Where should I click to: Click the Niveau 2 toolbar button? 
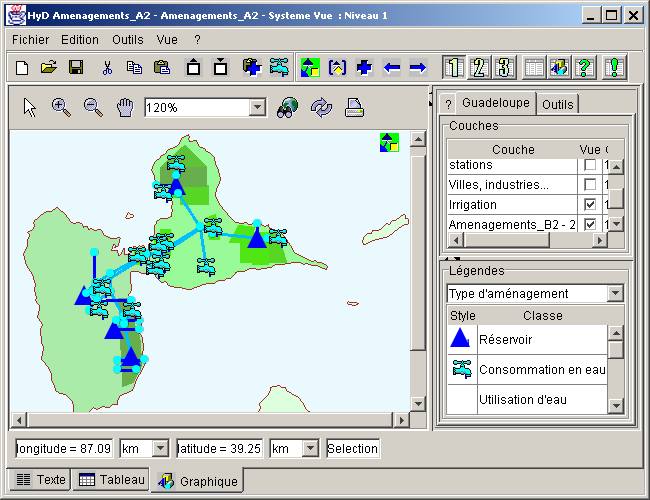pos(478,67)
